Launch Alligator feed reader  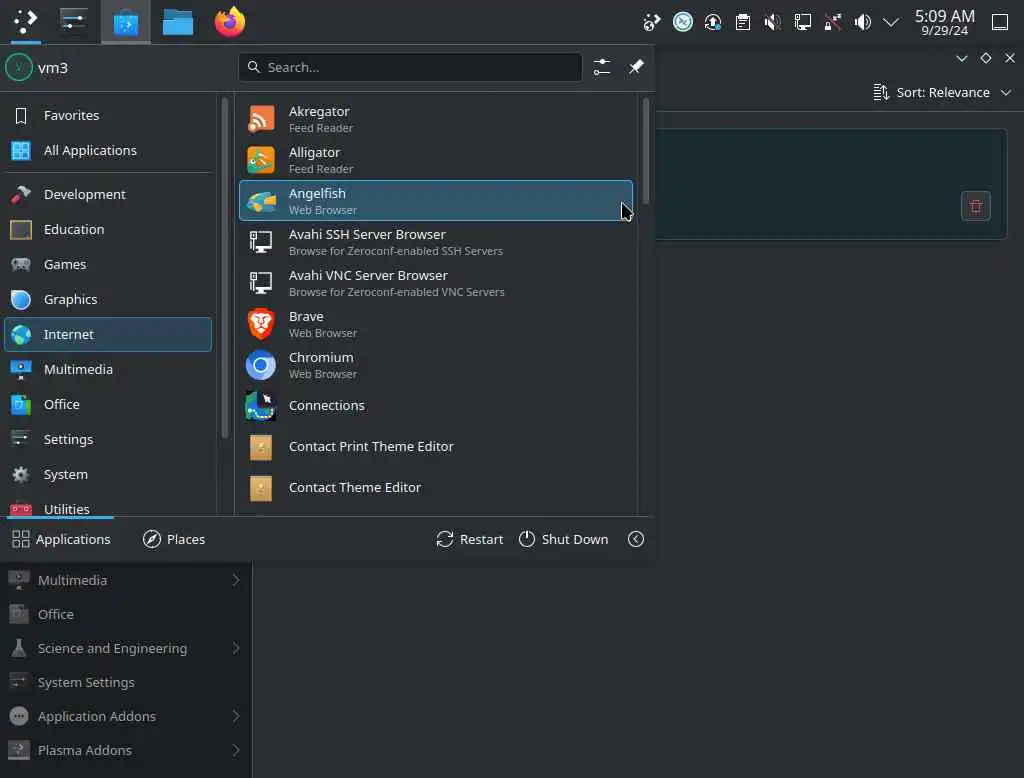pyautogui.click(x=436, y=160)
